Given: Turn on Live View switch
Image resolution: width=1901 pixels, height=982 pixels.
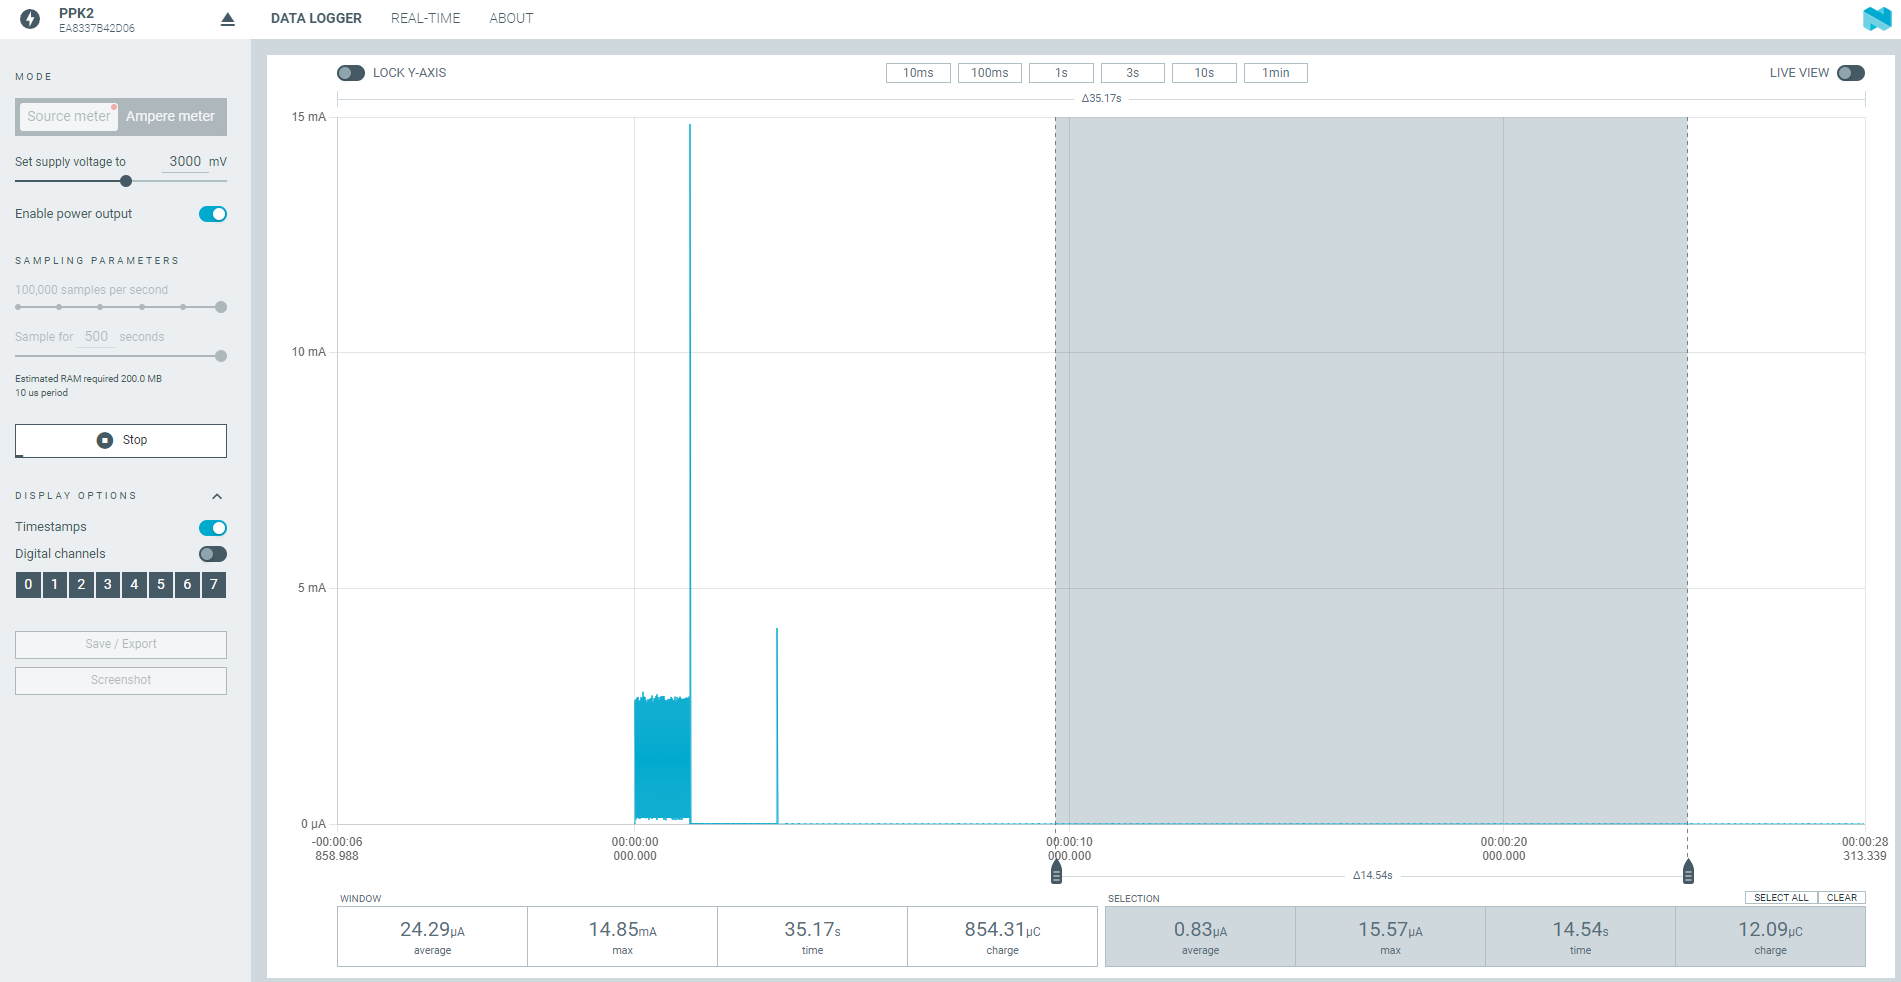Looking at the screenshot, I should [x=1850, y=73].
